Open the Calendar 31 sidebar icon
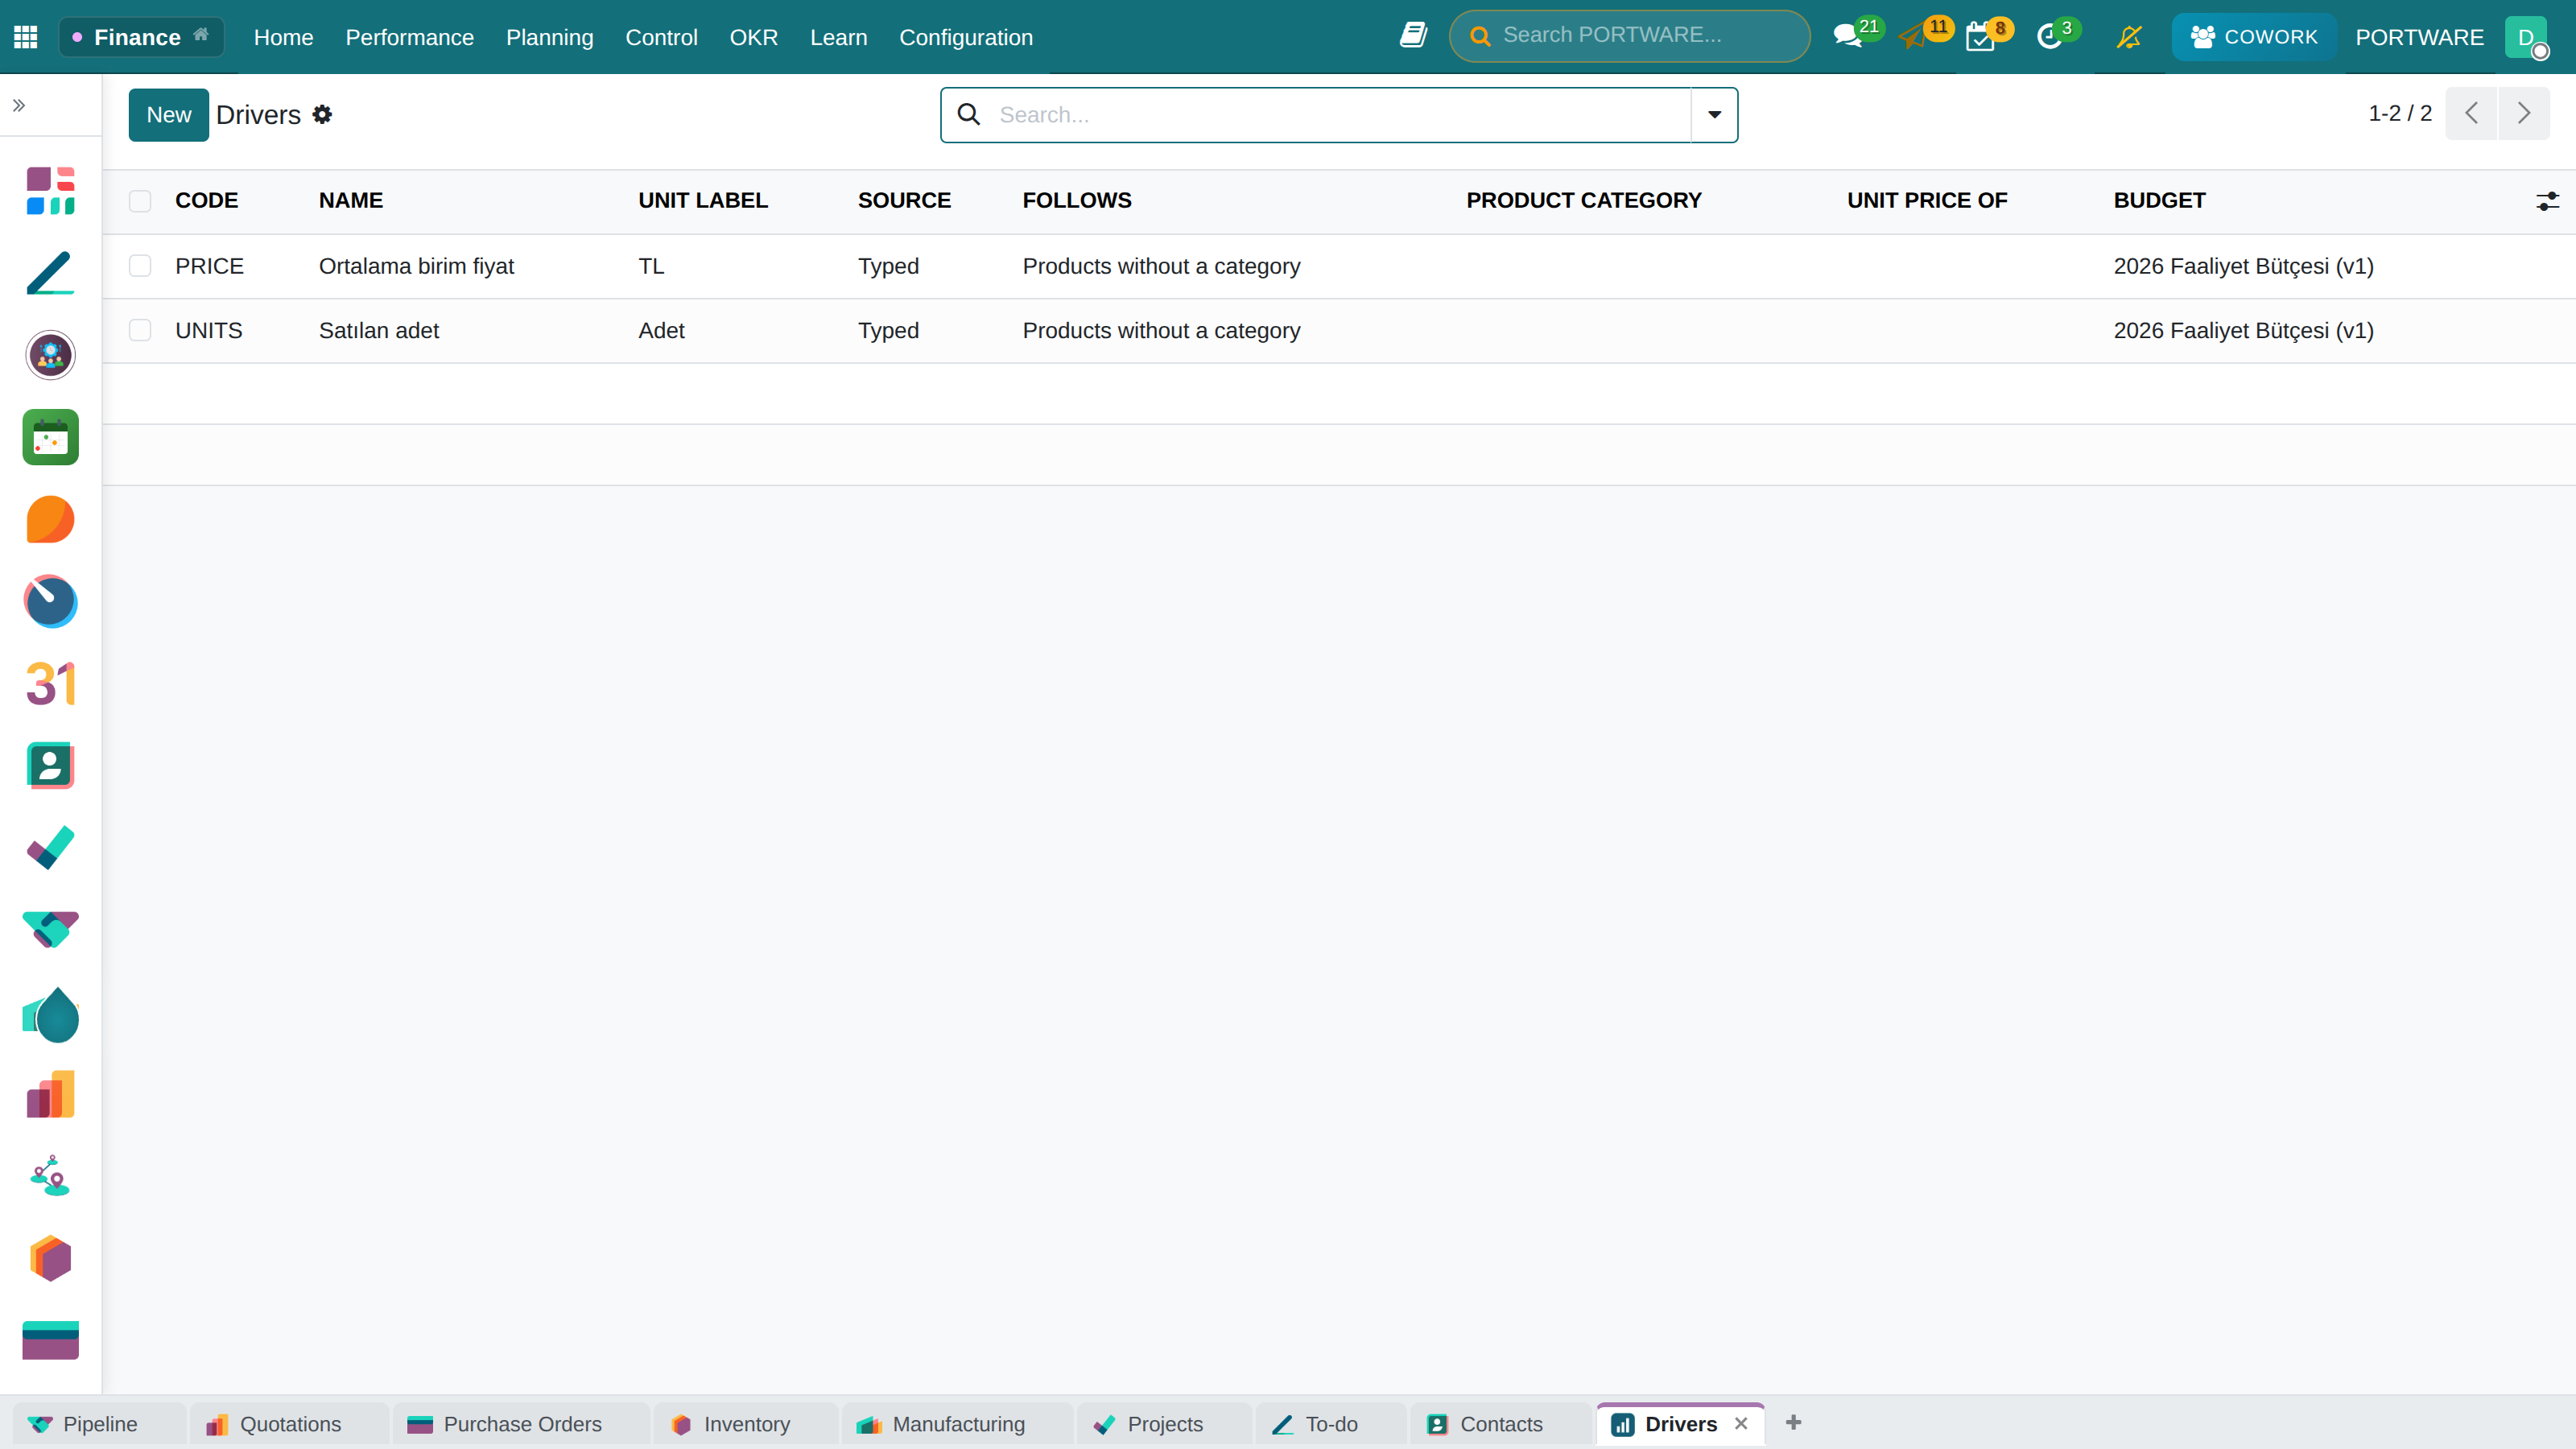The image size is (2576, 1449). 50,684
